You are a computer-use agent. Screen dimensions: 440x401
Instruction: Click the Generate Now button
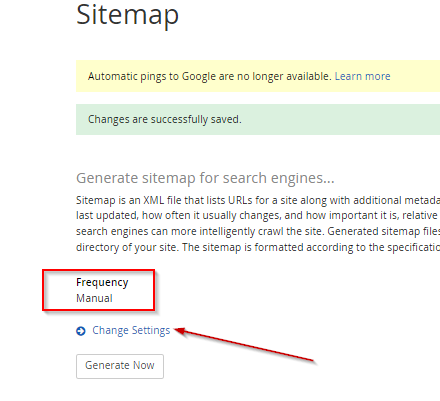tap(120, 366)
